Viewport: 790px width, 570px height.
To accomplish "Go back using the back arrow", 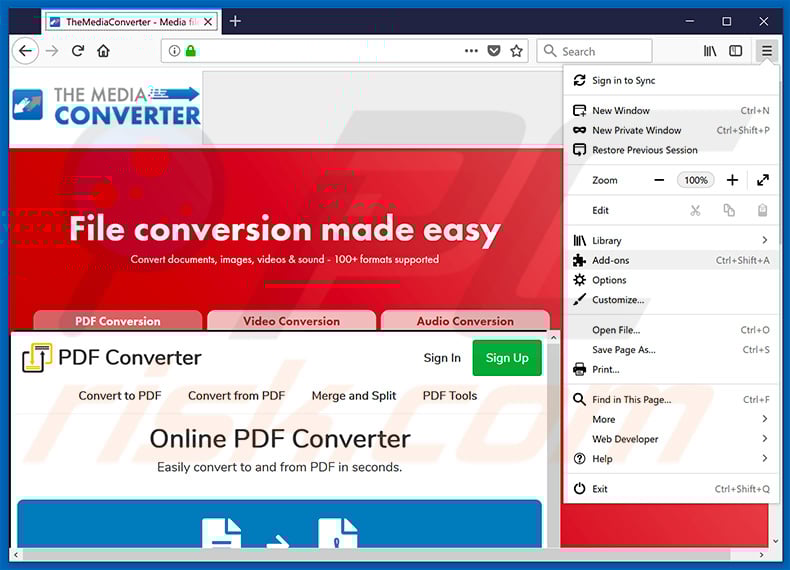I will [25, 51].
